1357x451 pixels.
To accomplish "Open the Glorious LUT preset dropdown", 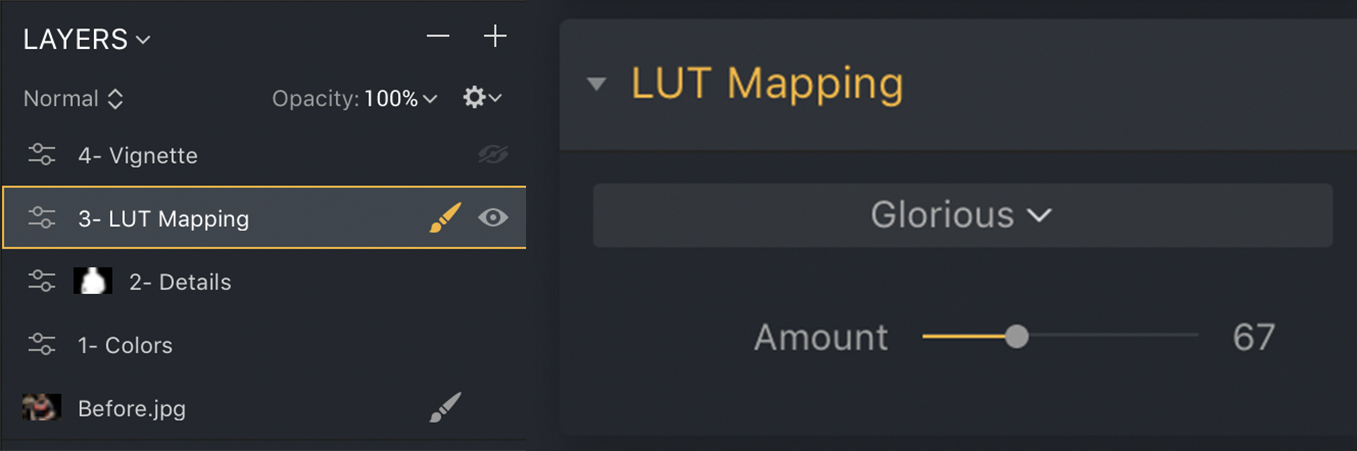I will click(961, 215).
